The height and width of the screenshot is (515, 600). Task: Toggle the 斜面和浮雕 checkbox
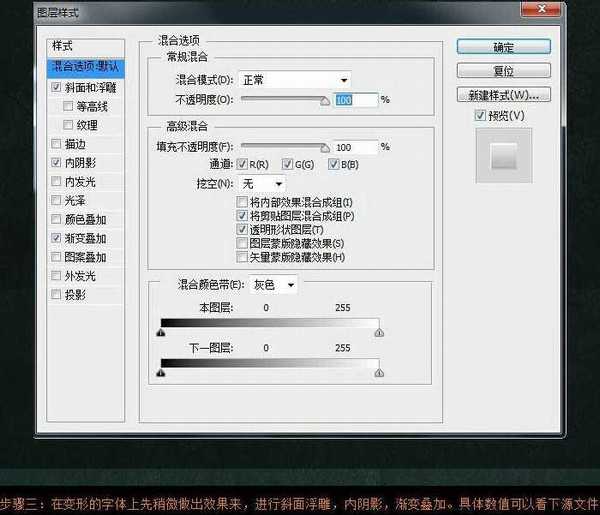tap(56, 87)
